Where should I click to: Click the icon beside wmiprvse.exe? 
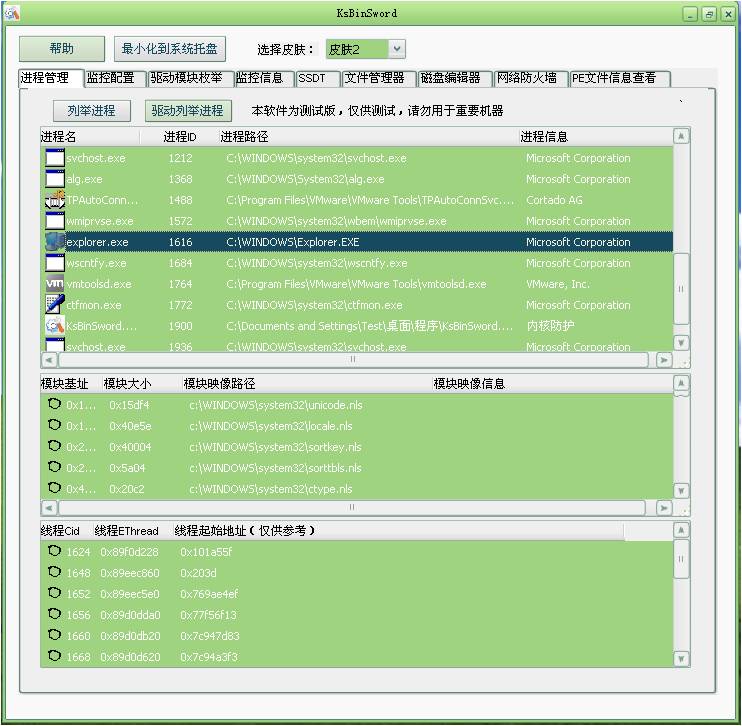point(55,221)
